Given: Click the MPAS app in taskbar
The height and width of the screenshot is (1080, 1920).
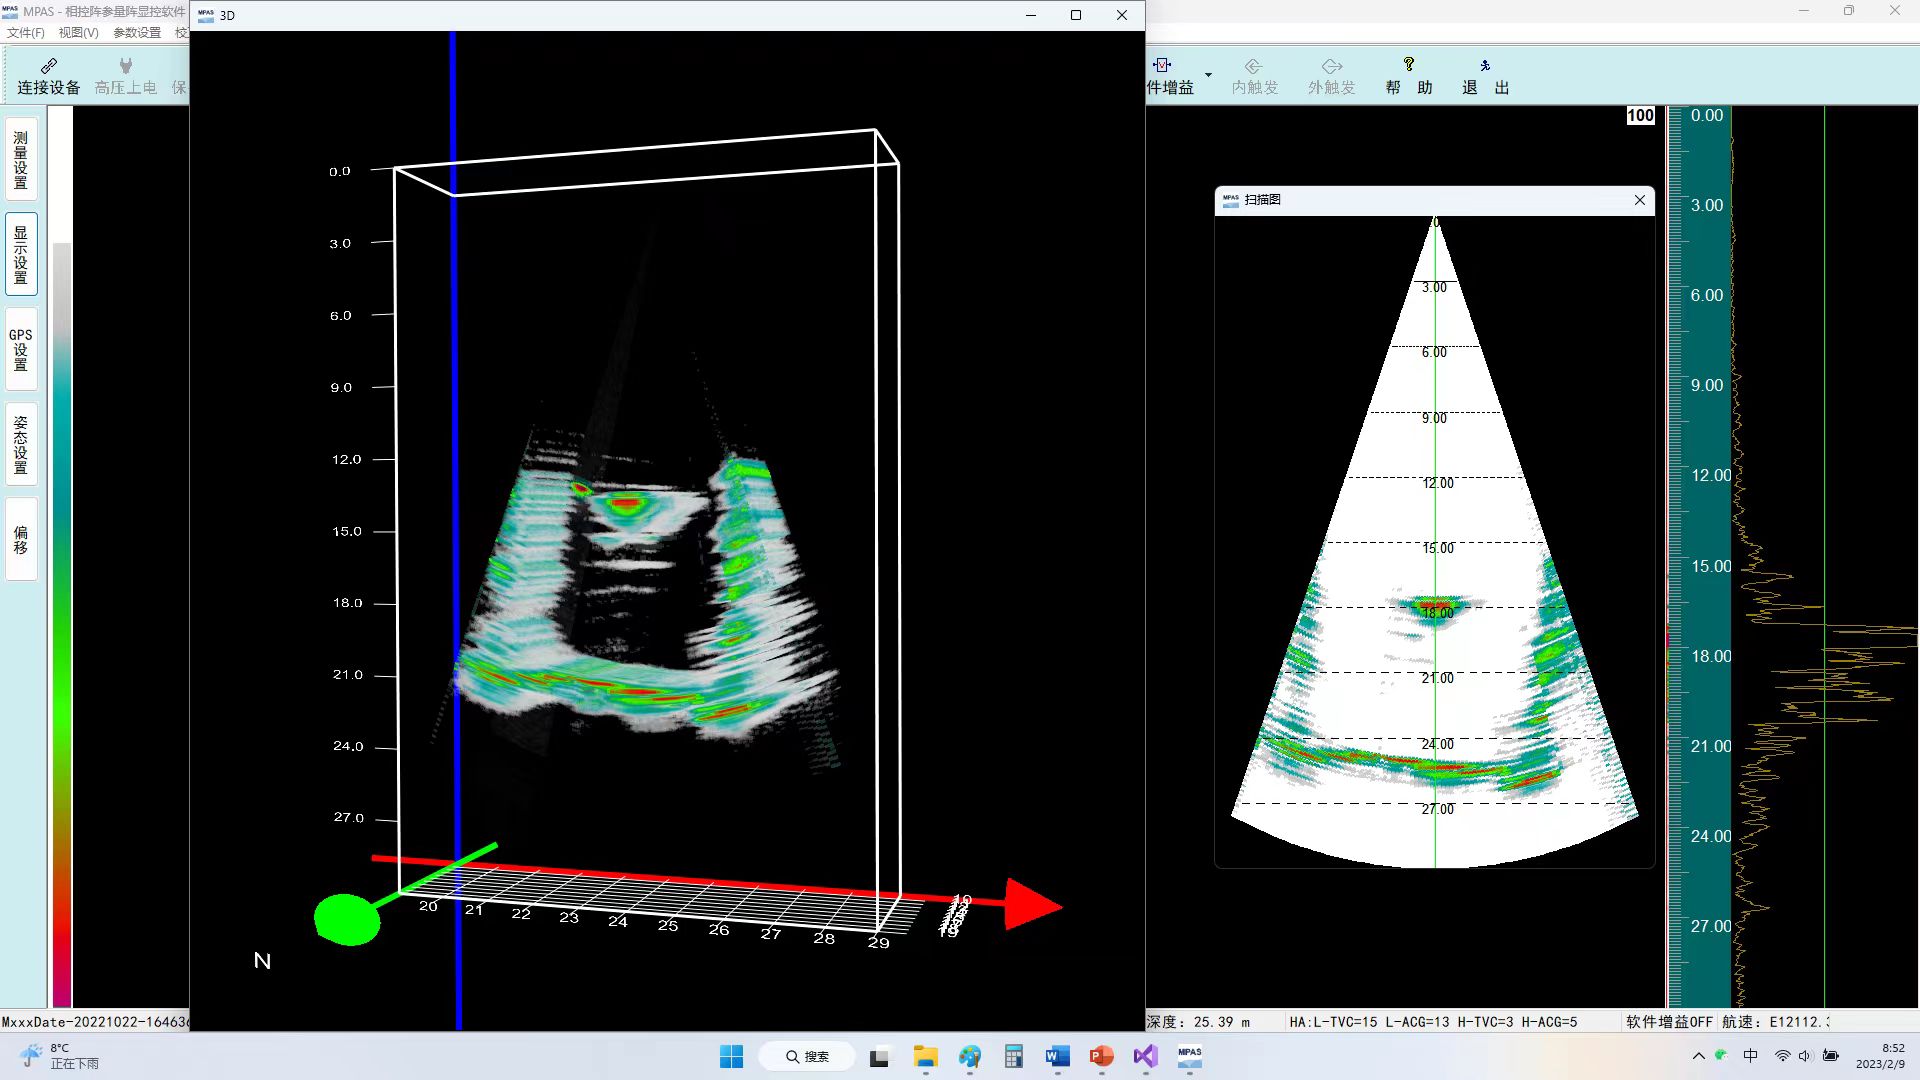Looking at the screenshot, I should click(1189, 1056).
